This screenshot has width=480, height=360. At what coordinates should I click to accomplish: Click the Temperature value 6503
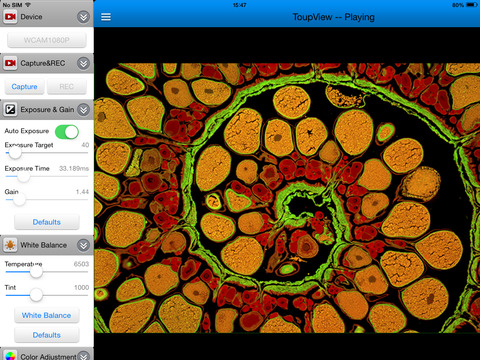point(81,264)
